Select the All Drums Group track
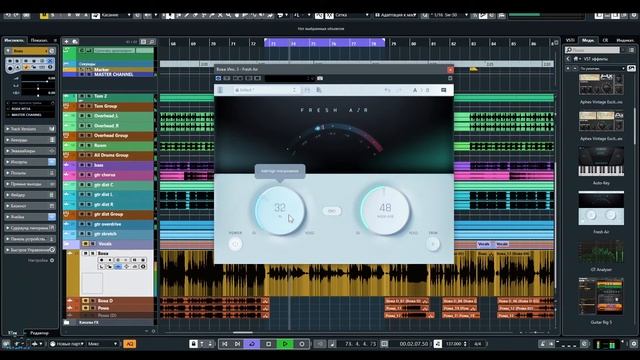The image size is (640, 360). tap(111, 156)
